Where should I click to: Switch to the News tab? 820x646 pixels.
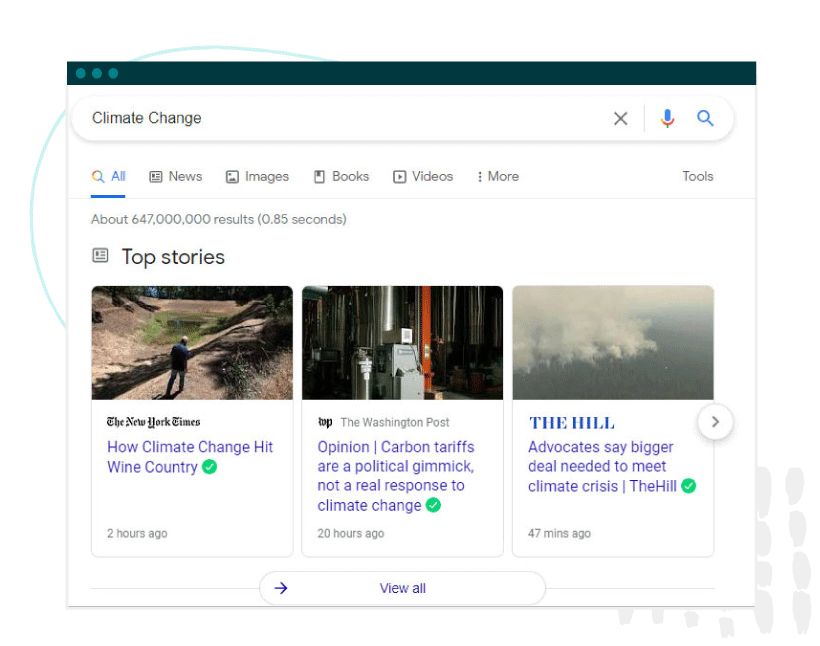pos(176,177)
